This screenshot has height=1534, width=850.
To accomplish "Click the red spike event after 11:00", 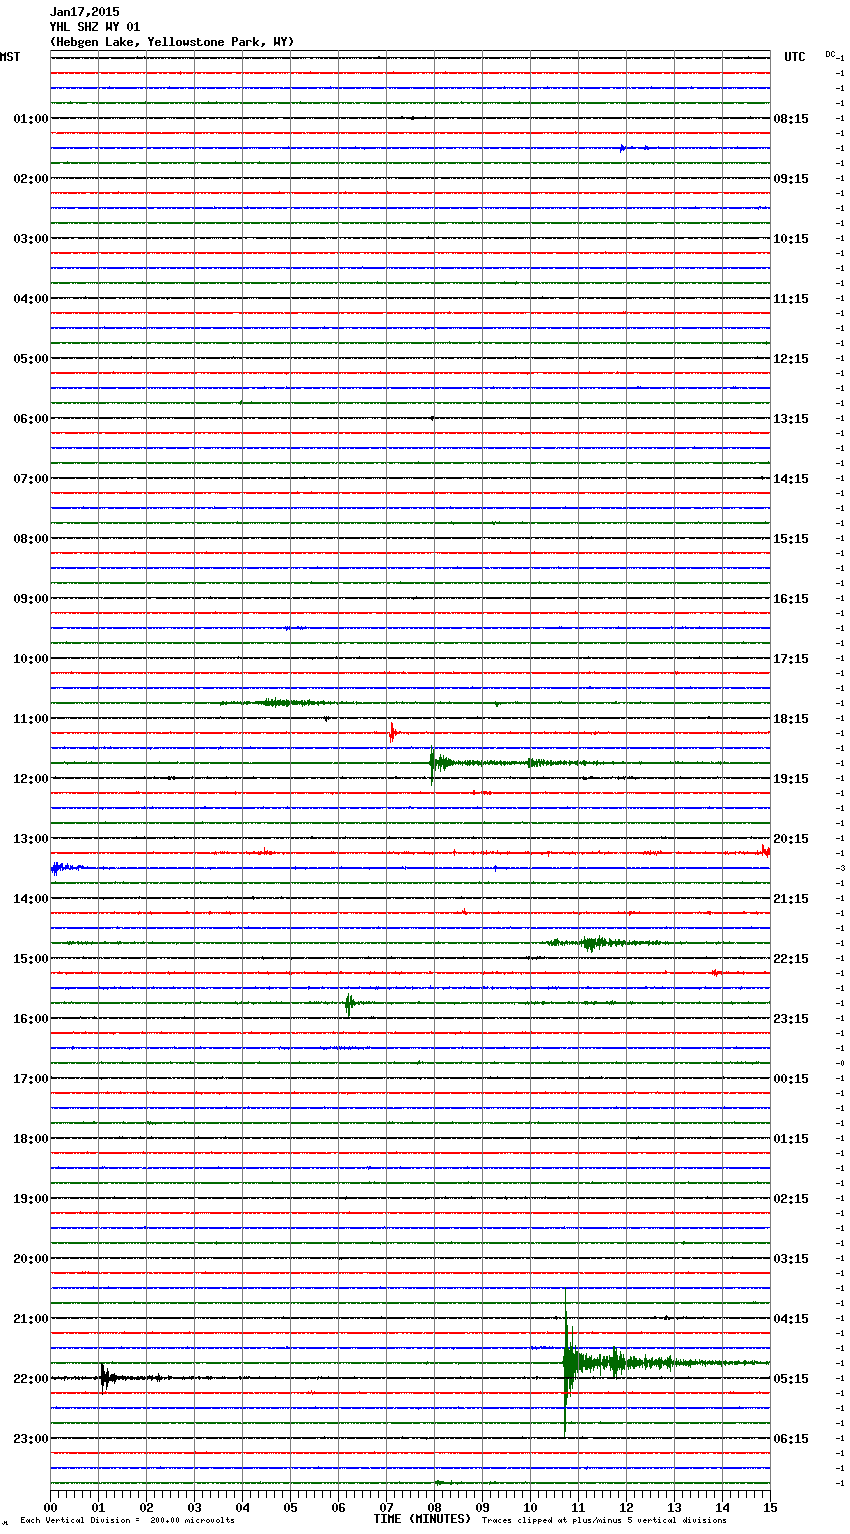I will [392, 733].
